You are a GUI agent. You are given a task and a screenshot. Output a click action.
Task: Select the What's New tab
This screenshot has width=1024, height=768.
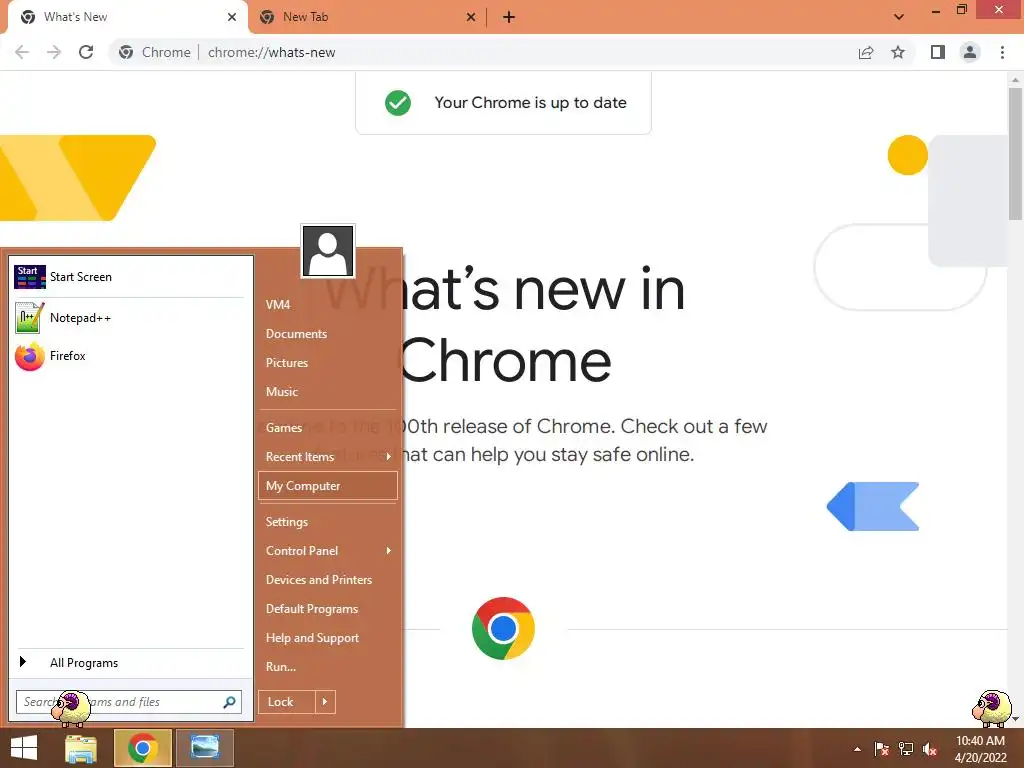tap(127, 17)
